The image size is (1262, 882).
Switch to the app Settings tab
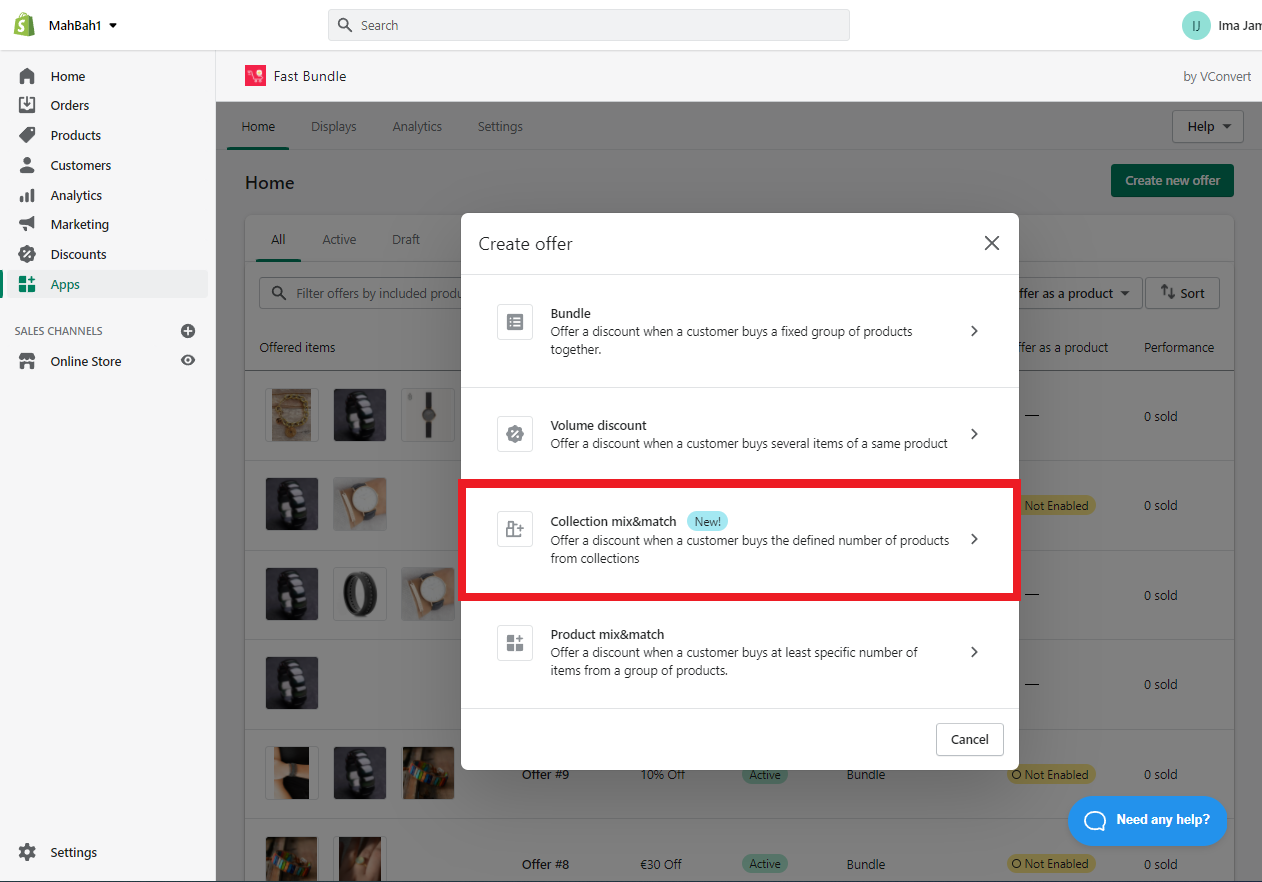[x=500, y=127]
